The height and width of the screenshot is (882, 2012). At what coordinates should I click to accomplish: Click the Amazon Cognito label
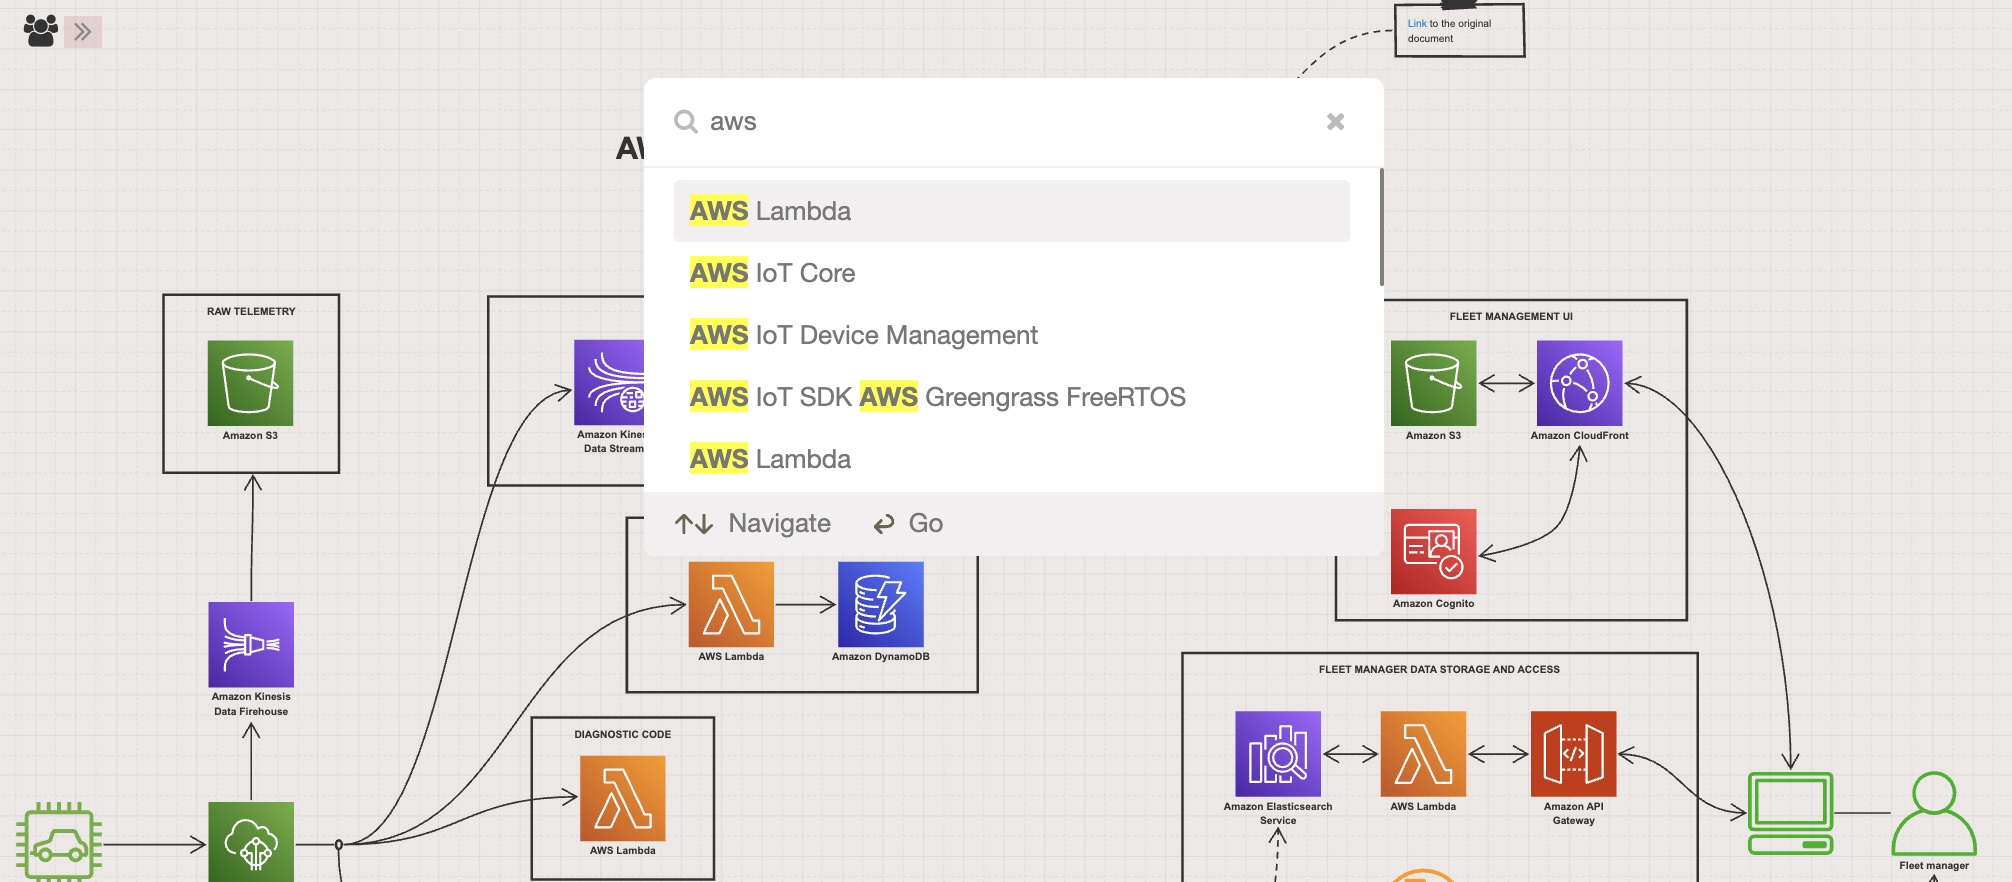pos(1433,604)
